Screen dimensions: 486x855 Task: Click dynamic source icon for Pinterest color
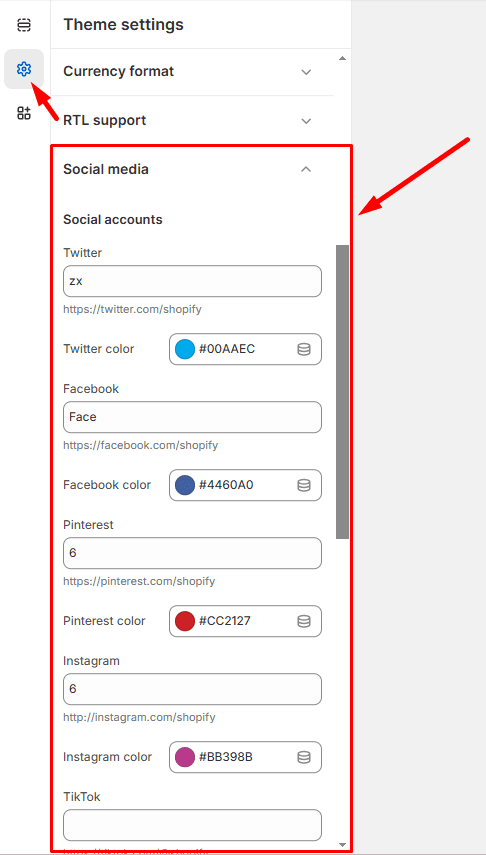(x=304, y=621)
